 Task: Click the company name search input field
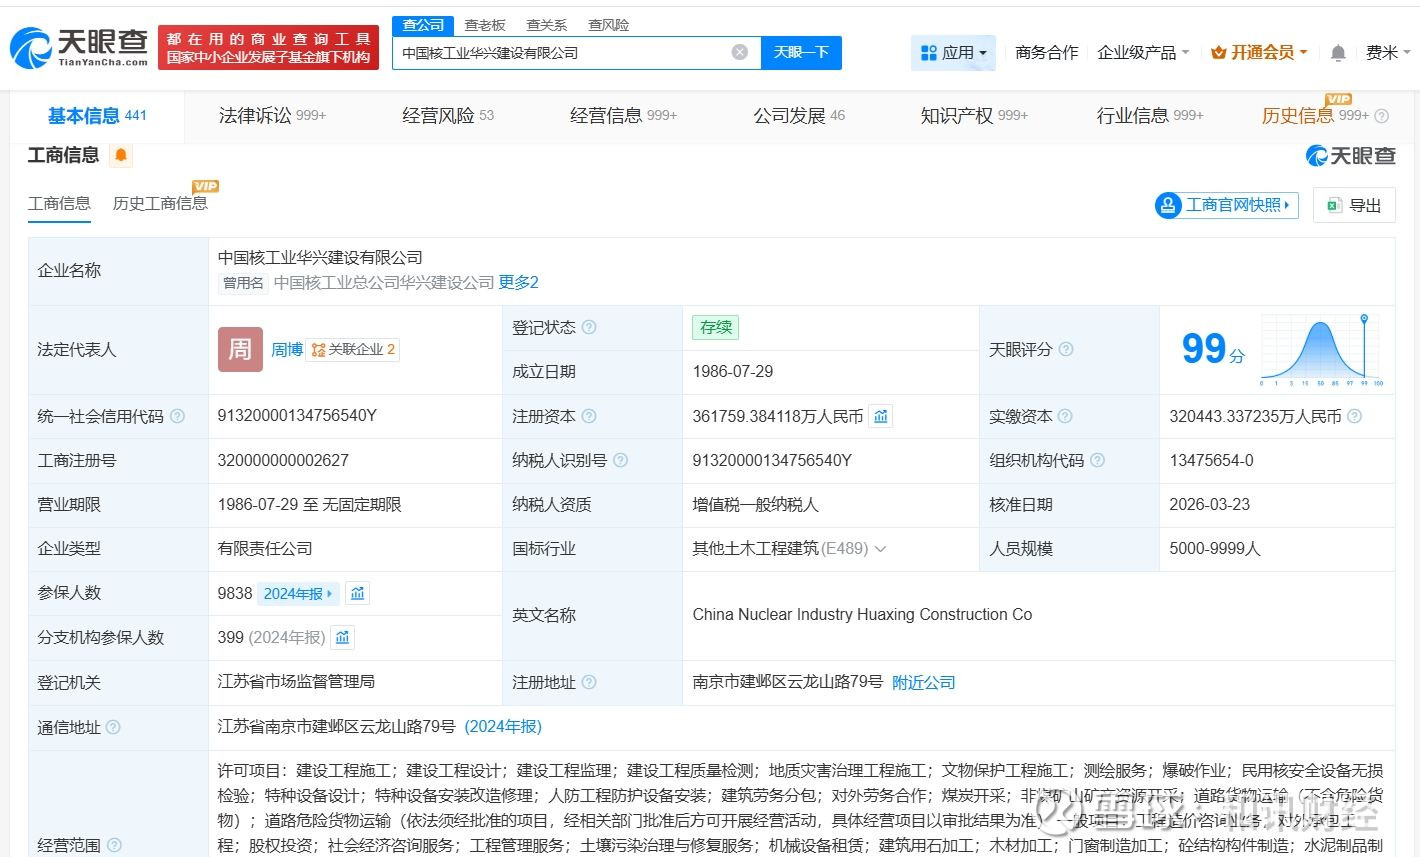[560, 52]
